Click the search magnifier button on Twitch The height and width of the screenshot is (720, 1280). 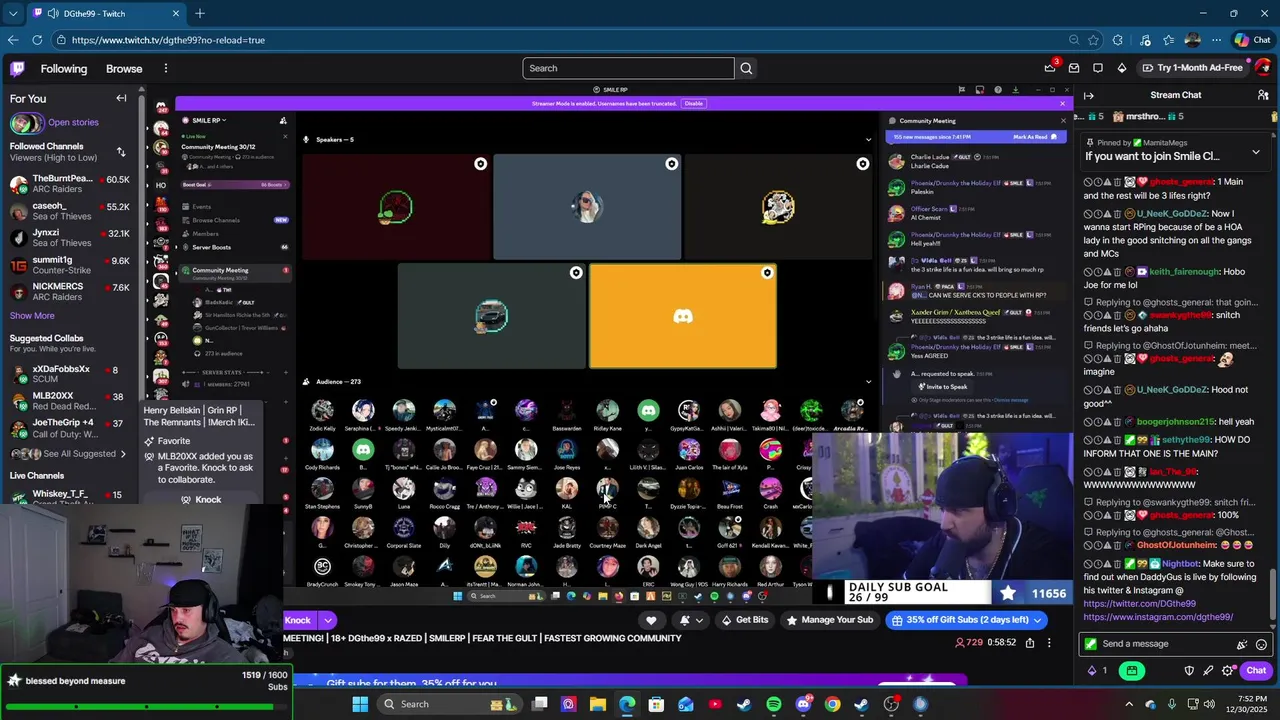click(x=746, y=68)
